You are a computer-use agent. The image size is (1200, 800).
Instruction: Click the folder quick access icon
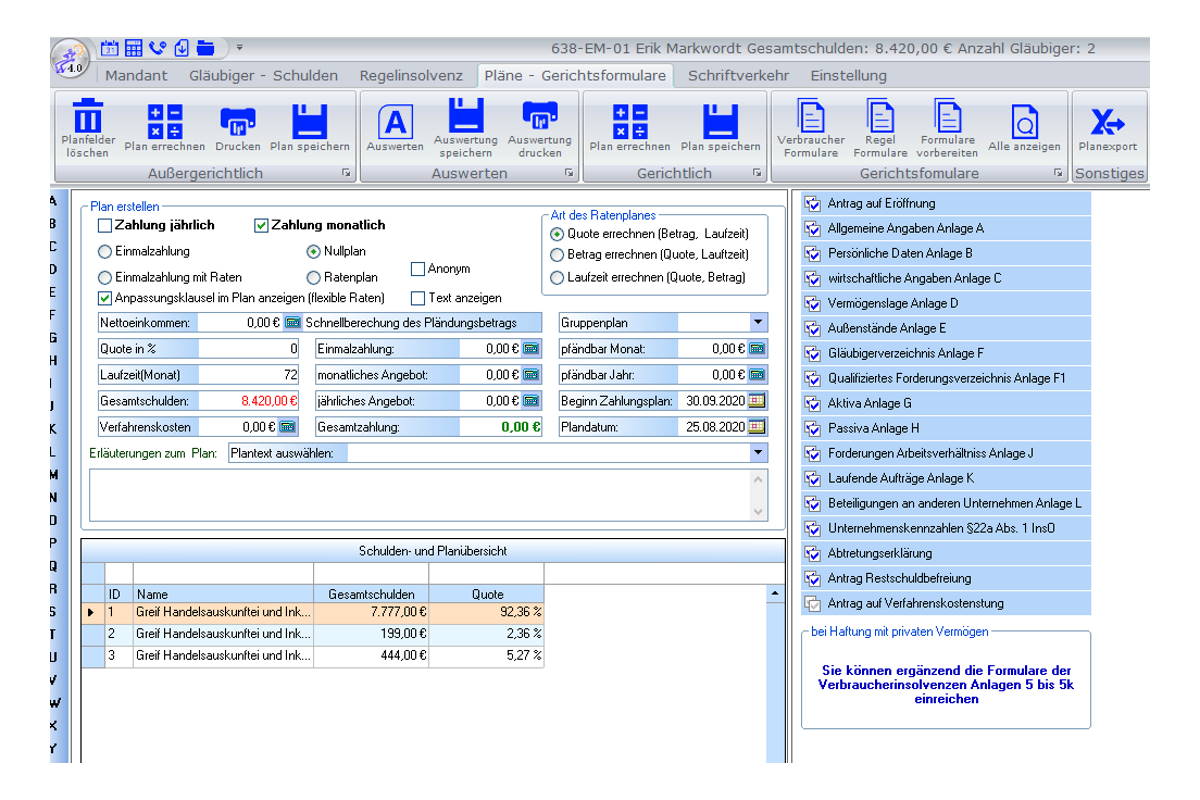tap(205, 48)
